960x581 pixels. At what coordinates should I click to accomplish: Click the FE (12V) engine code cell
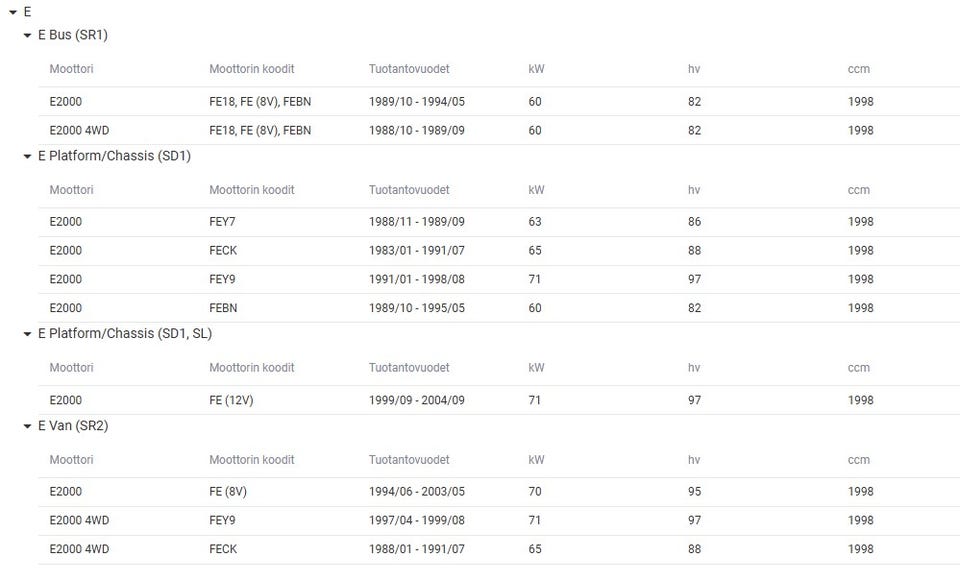[x=234, y=400]
